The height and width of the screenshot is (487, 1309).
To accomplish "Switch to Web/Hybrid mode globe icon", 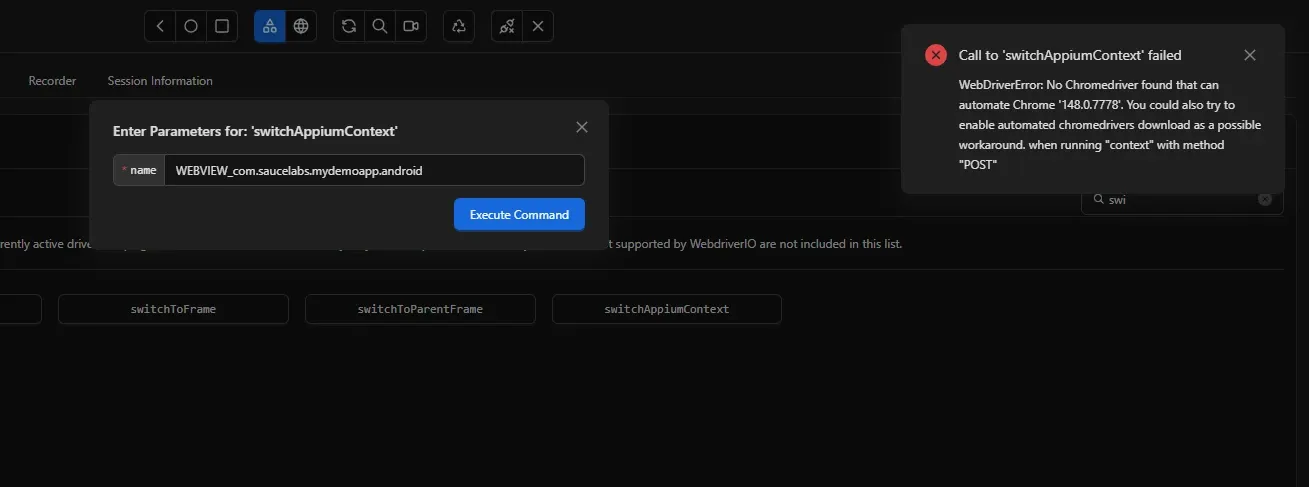I will [301, 26].
